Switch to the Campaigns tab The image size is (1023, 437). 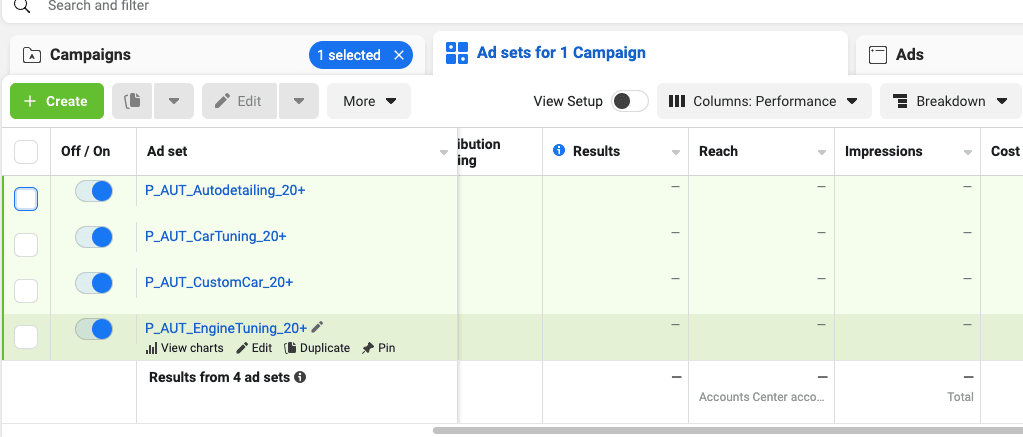coord(90,55)
